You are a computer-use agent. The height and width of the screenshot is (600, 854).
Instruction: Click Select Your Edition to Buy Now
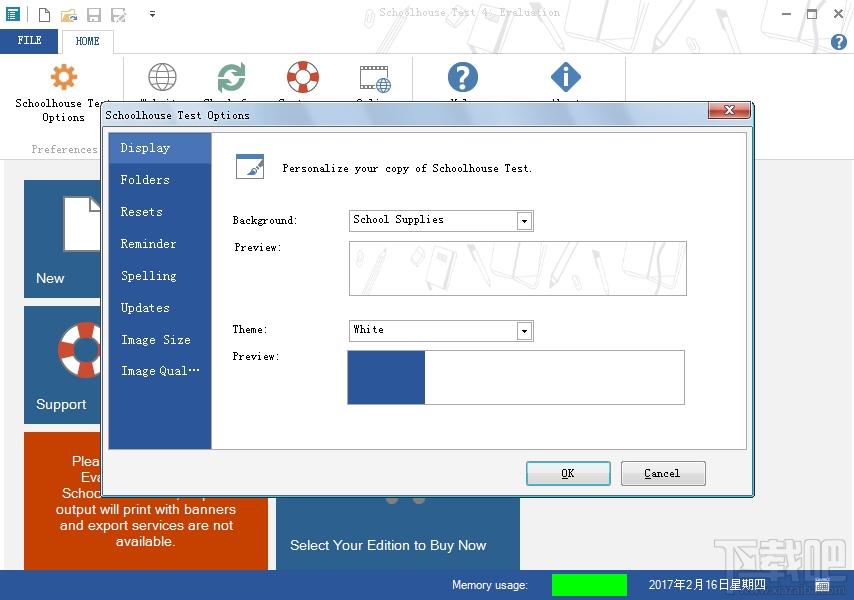388,545
